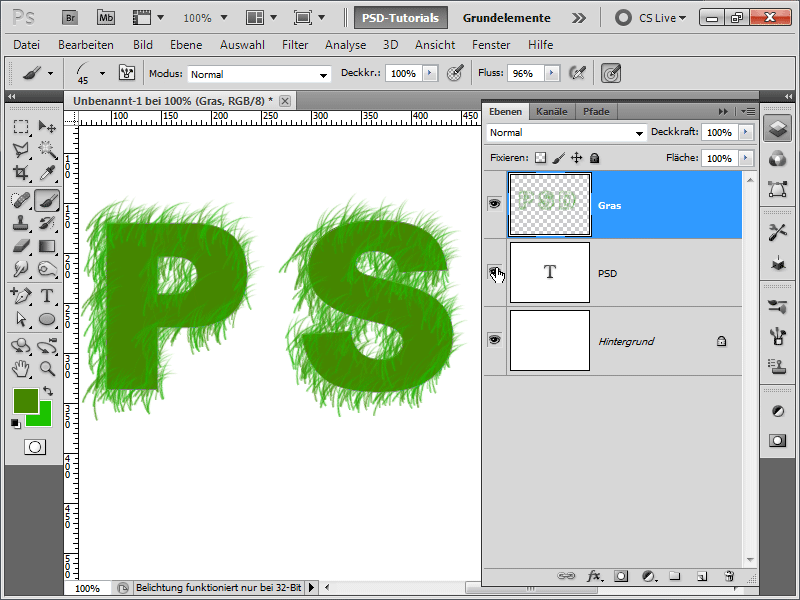Open the Ebene menu

(x=186, y=45)
